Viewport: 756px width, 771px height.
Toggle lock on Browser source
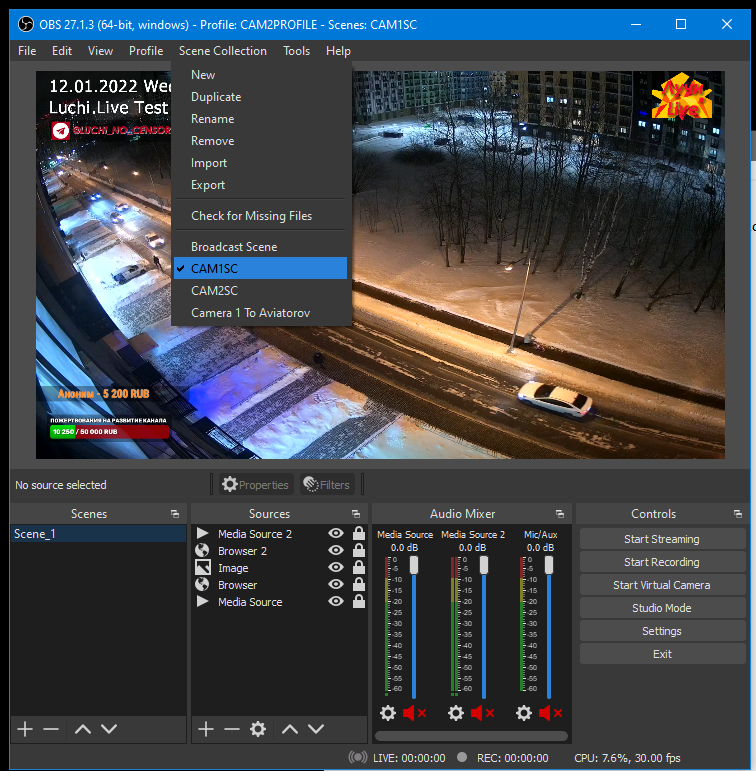pyautogui.click(x=359, y=584)
